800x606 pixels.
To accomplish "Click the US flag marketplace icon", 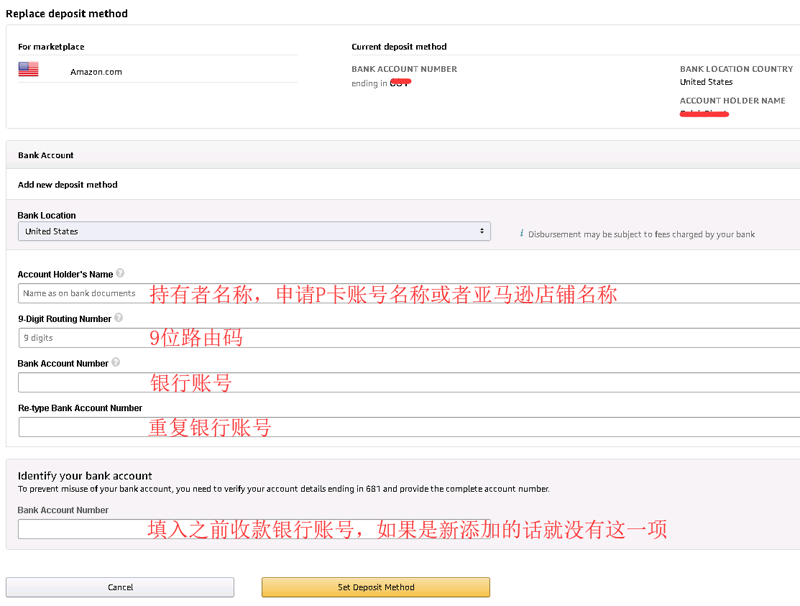I will [29, 69].
